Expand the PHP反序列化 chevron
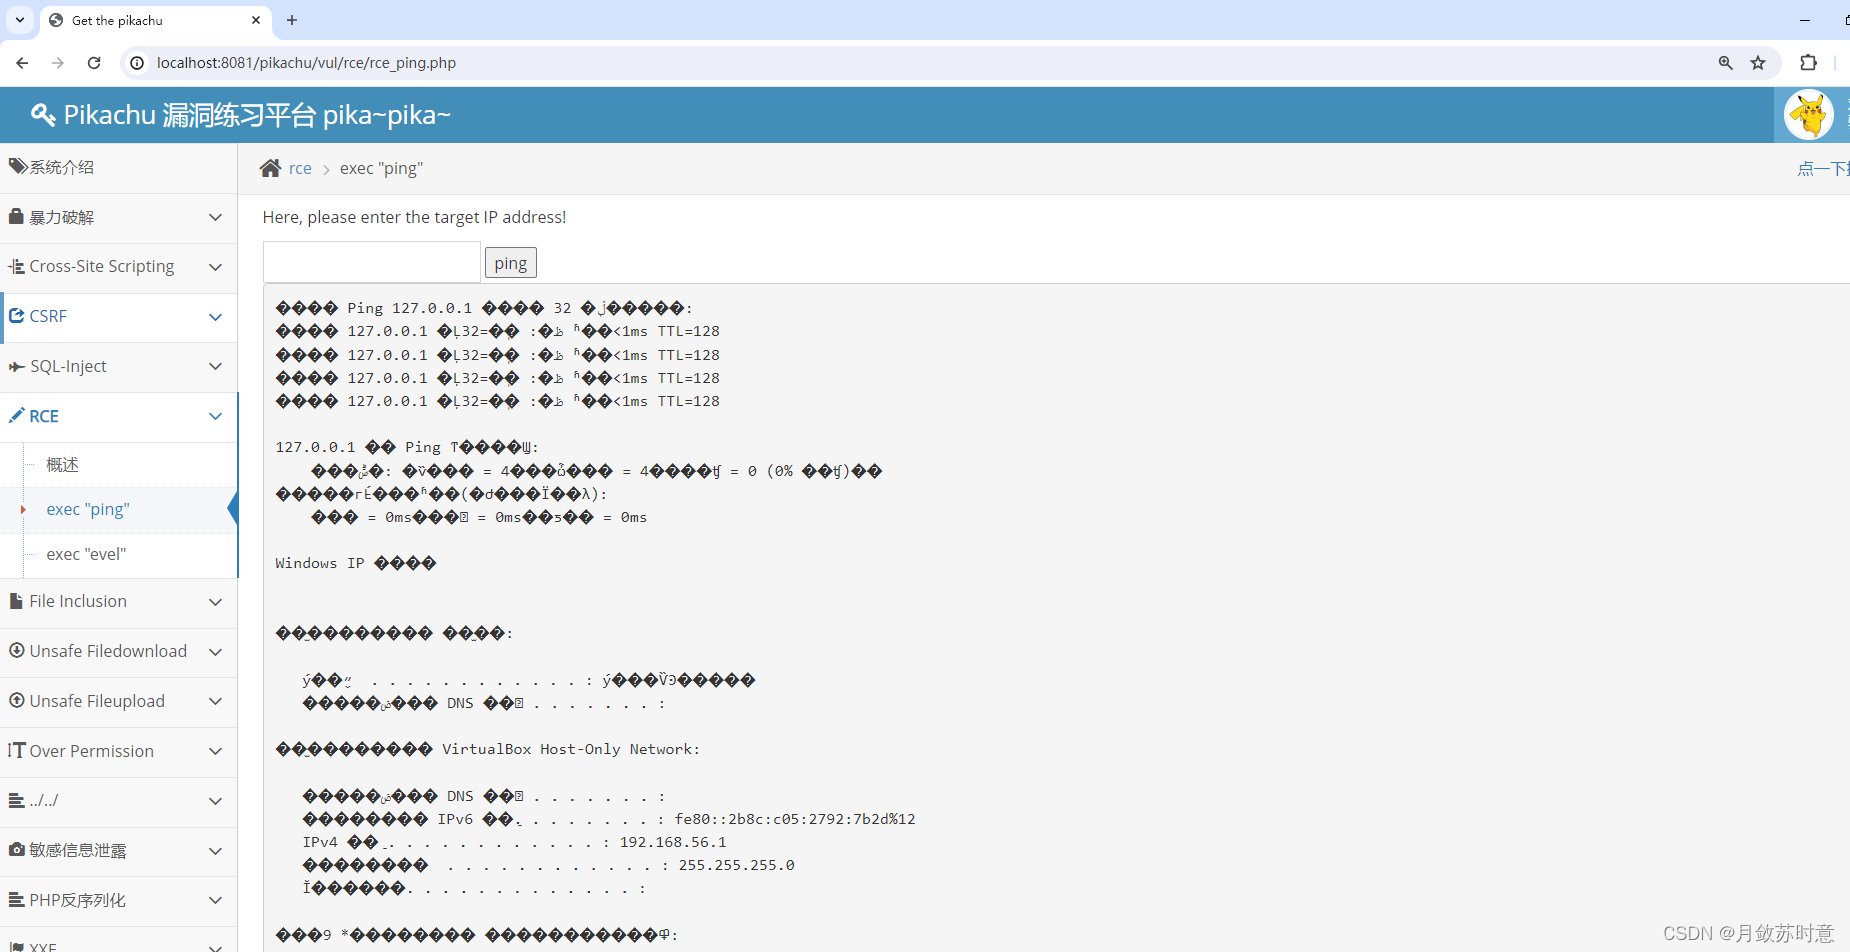Image resolution: width=1850 pixels, height=952 pixels. pos(215,900)
